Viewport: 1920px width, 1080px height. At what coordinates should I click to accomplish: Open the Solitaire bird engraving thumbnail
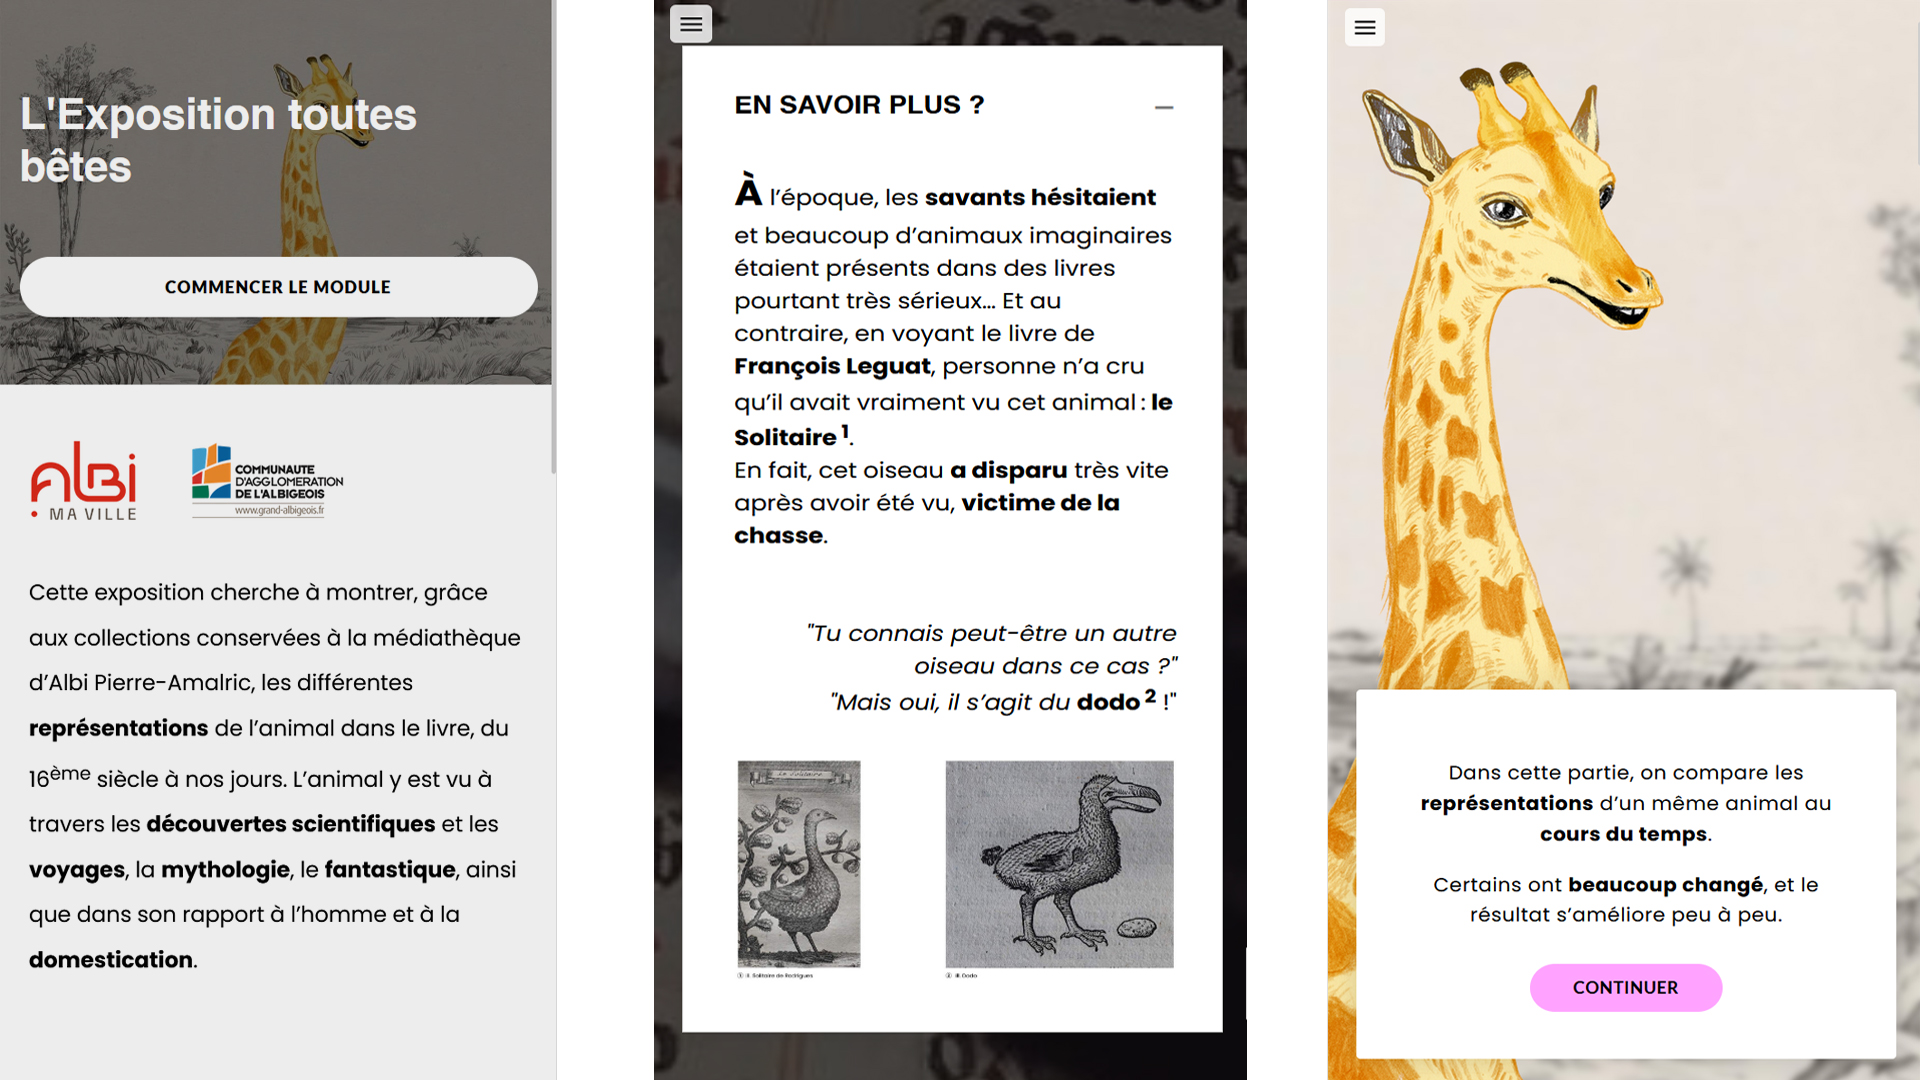coord(798,863)
